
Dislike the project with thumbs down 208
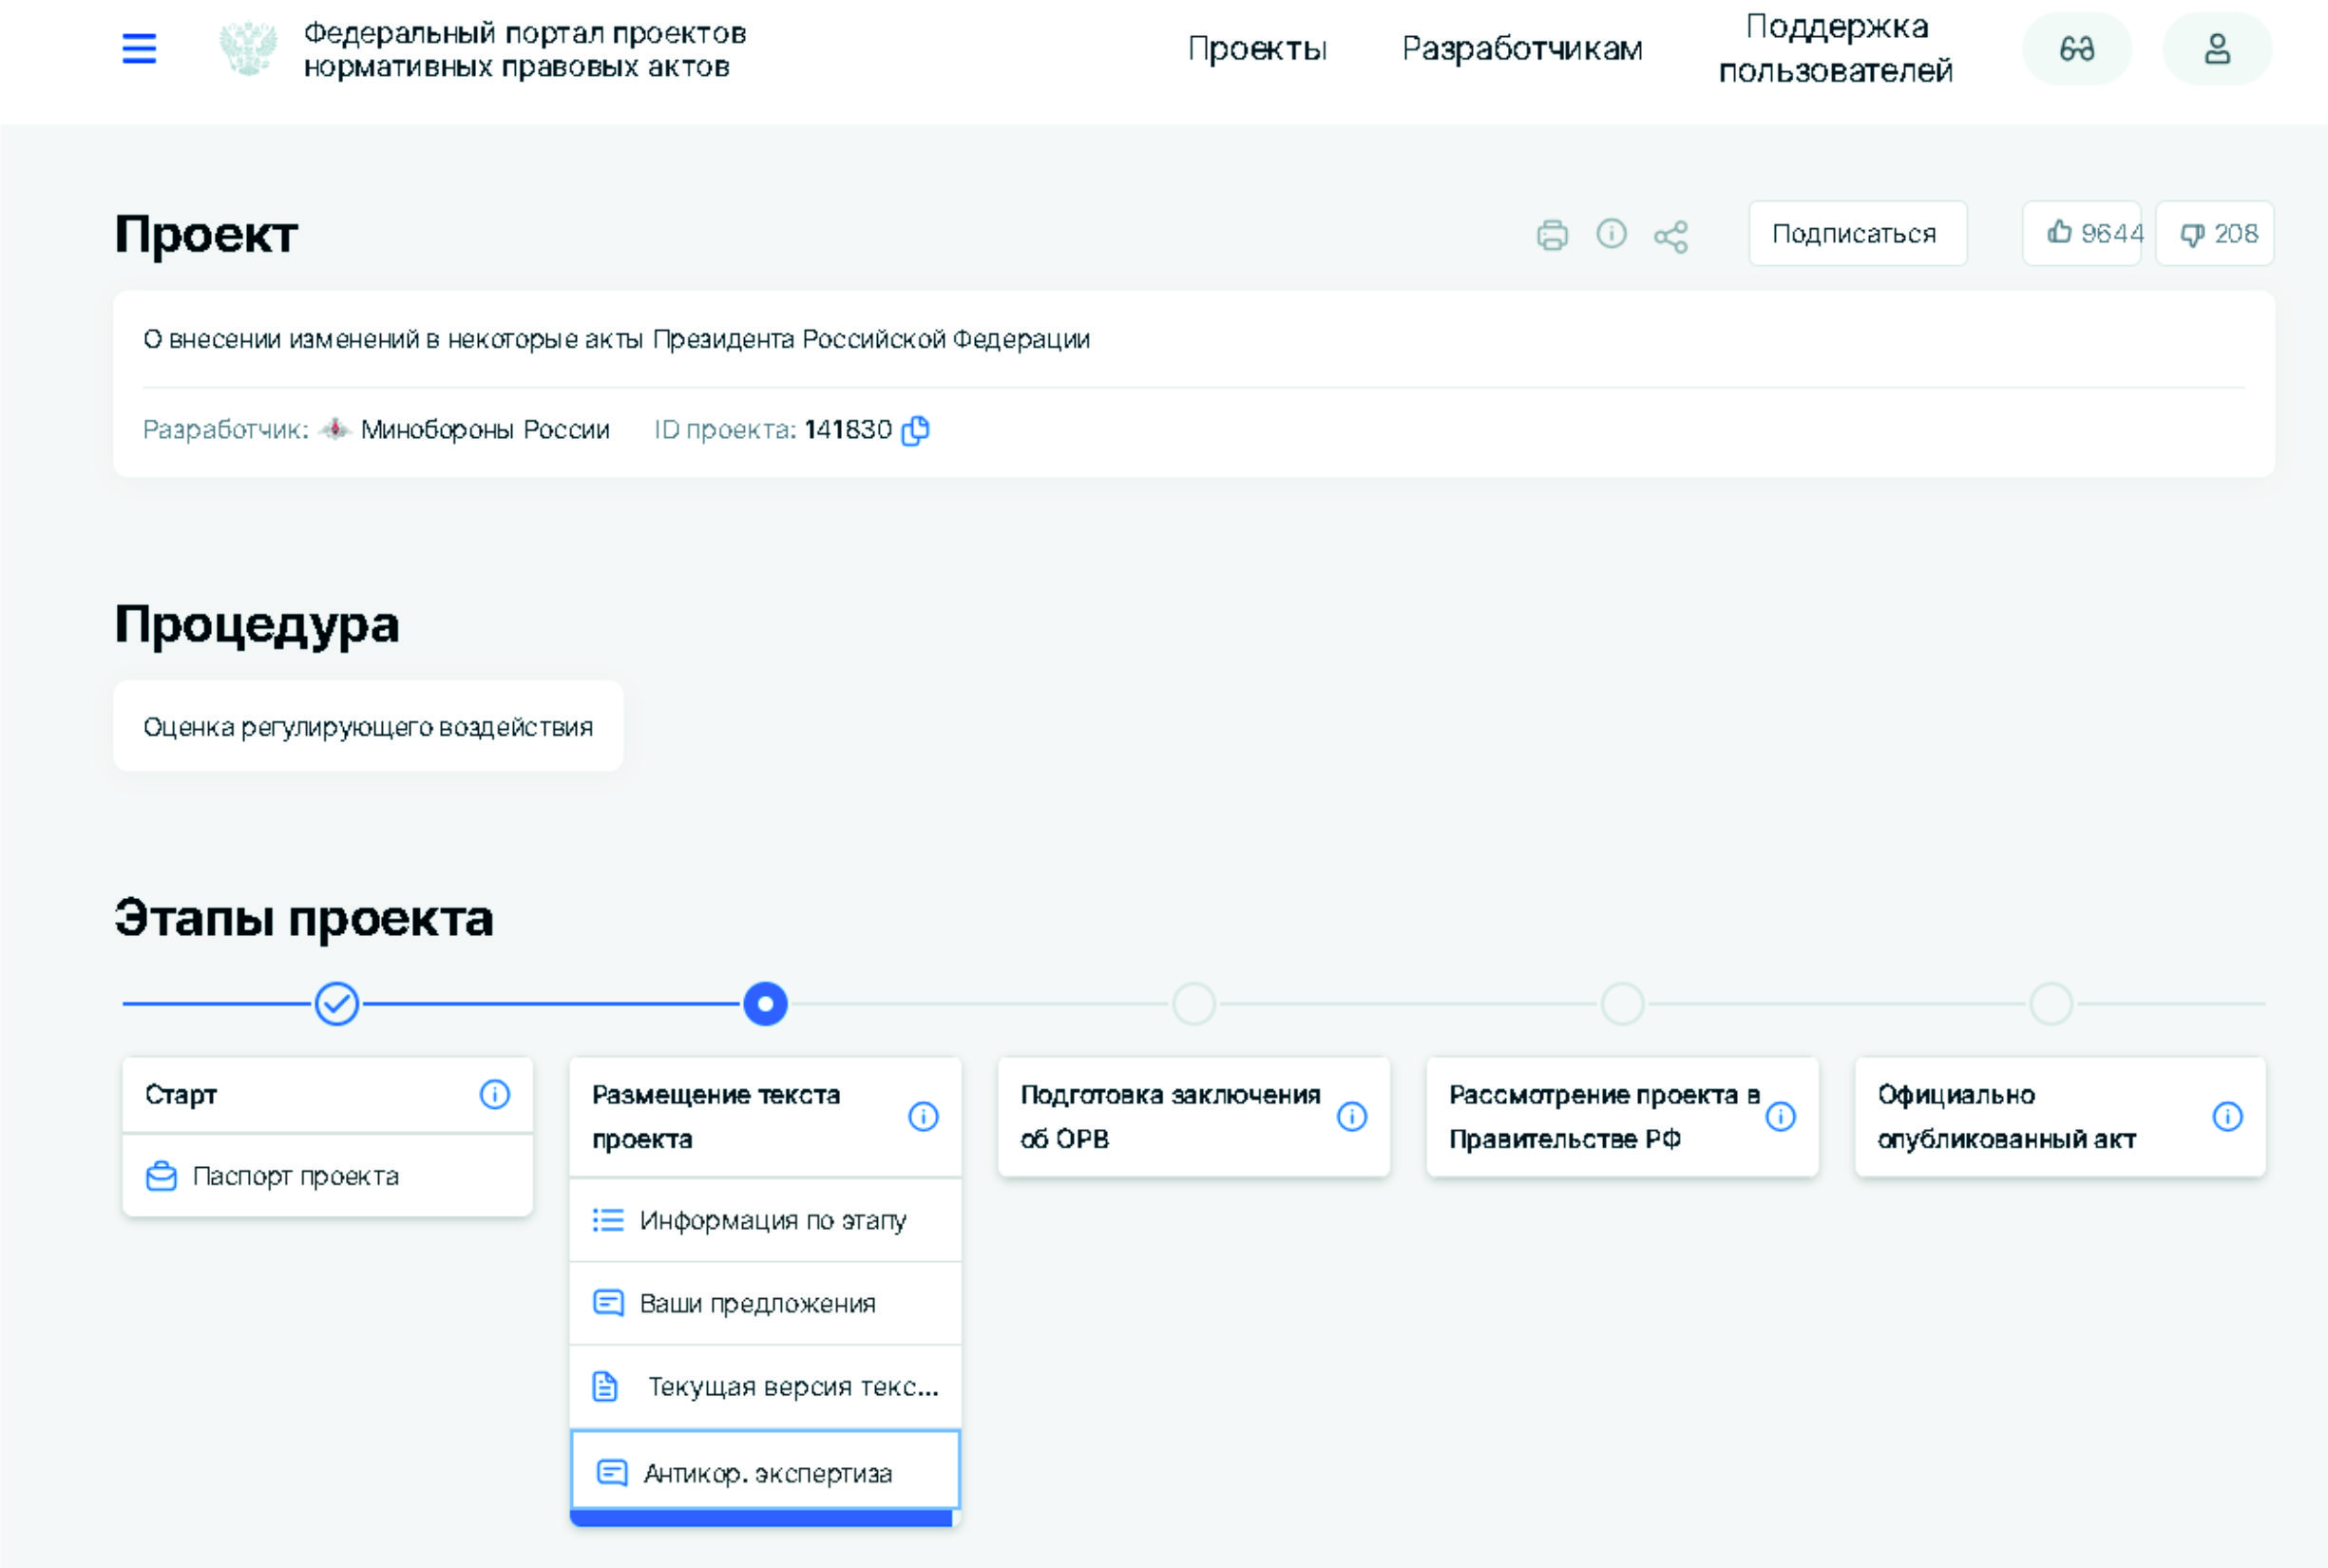(x=2214, y=234)
